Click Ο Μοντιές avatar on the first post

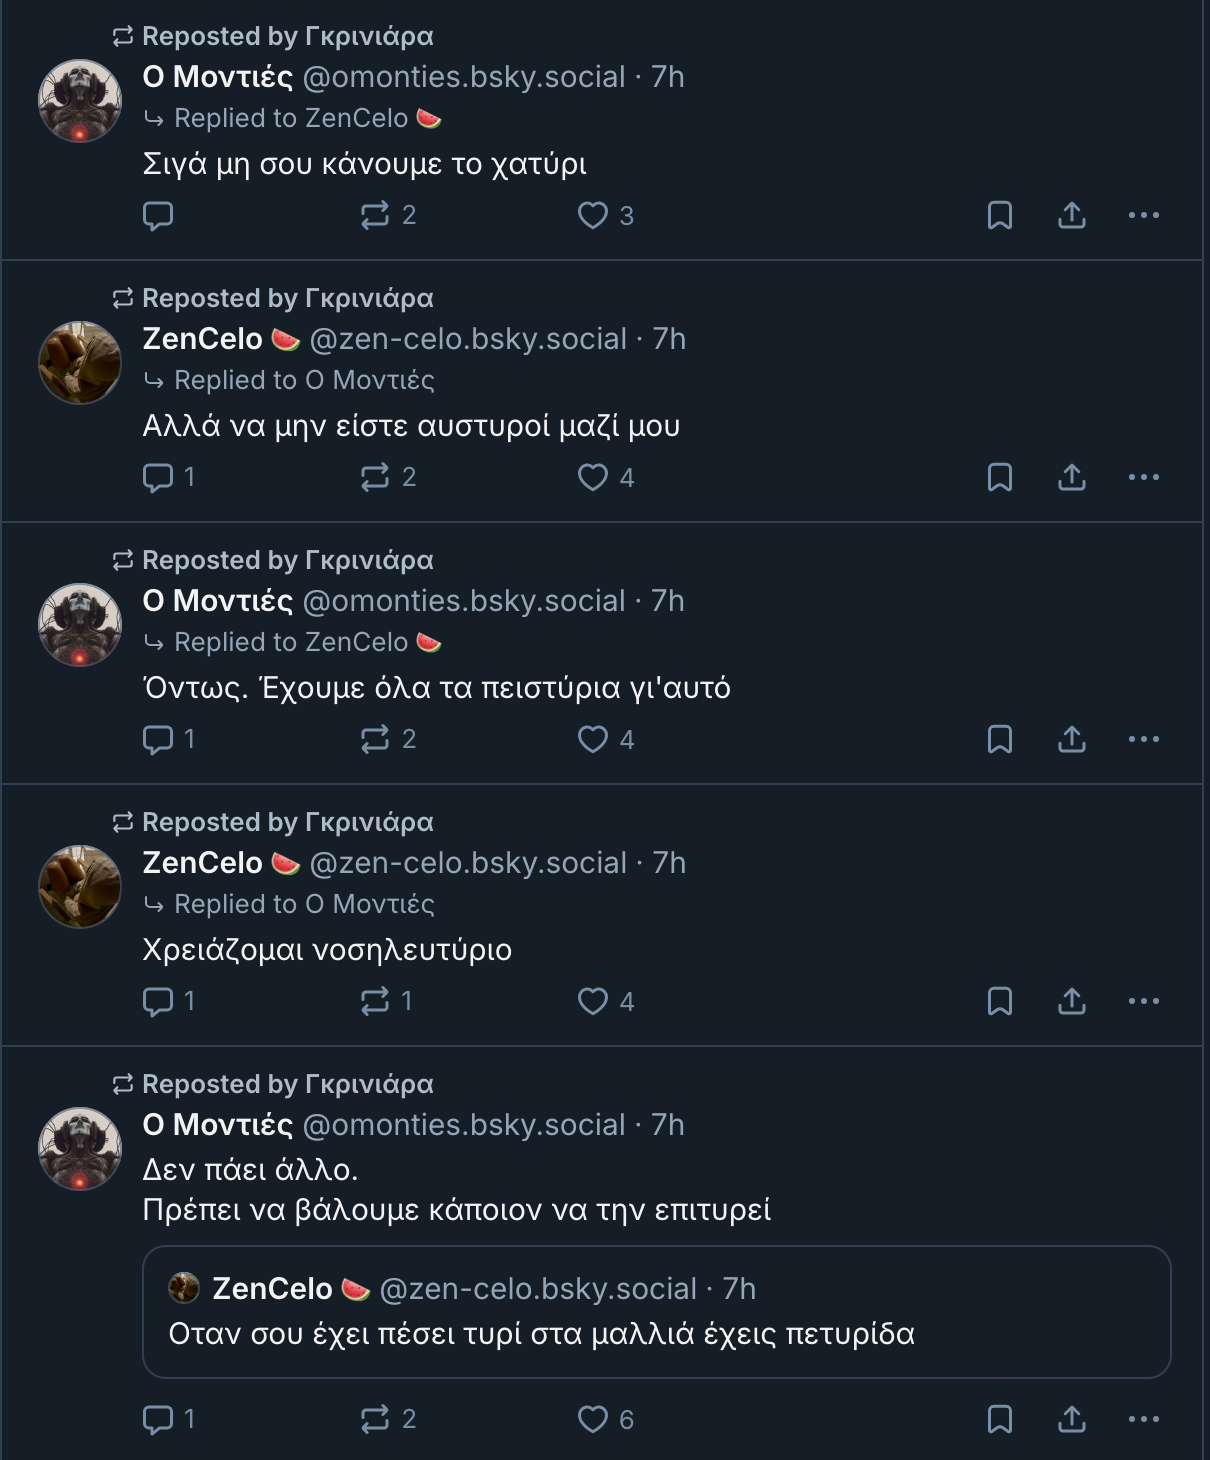(80, 101)
